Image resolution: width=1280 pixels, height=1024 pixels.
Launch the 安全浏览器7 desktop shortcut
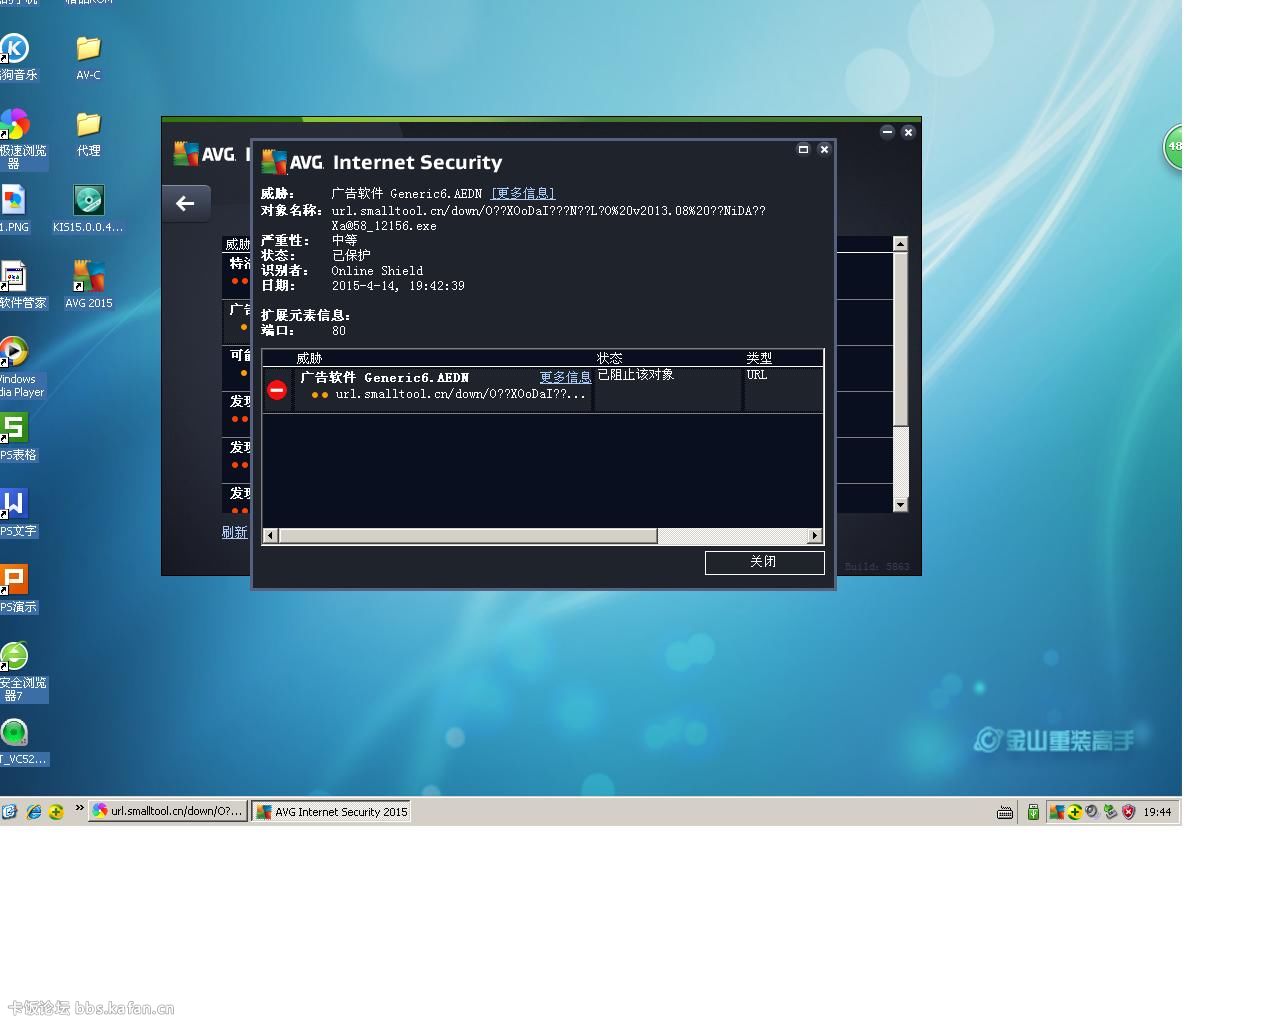click(22, 670)
